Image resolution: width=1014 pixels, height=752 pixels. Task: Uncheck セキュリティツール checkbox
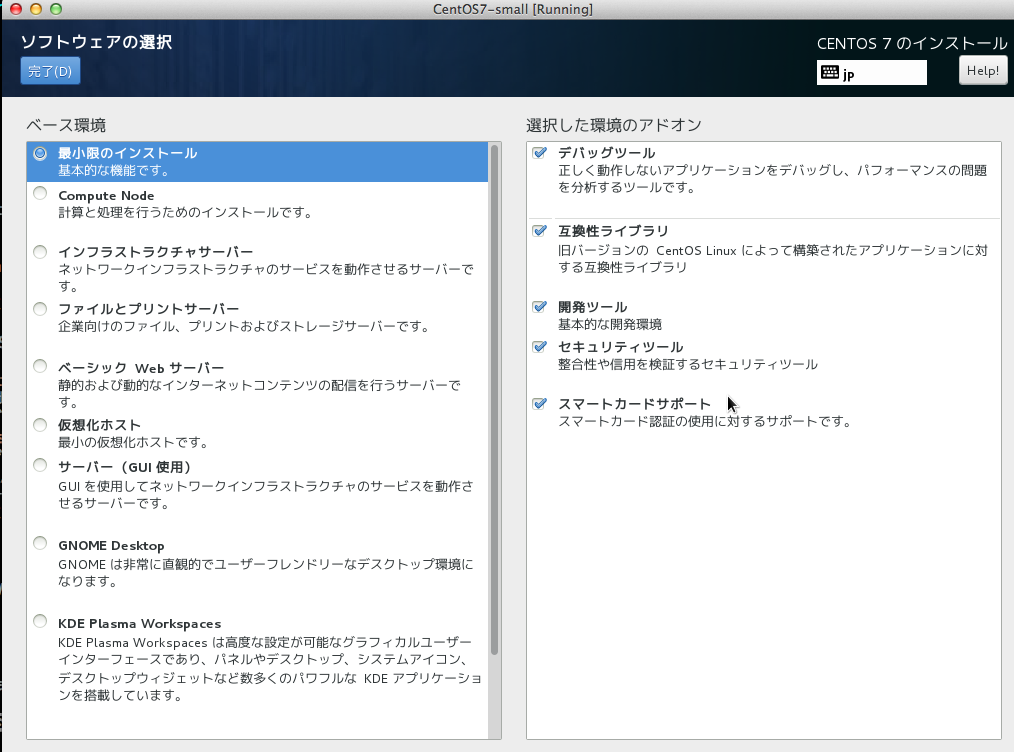coord(540,347)
